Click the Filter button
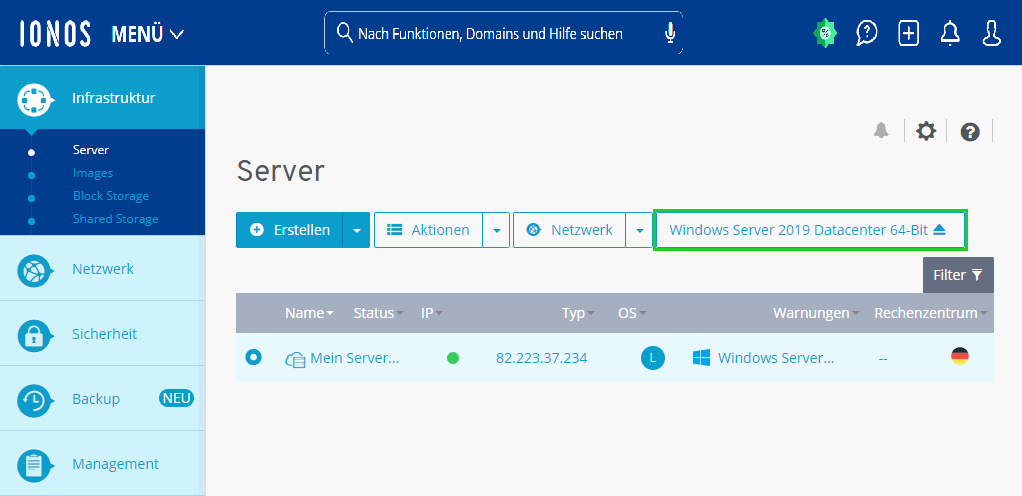 958,275
